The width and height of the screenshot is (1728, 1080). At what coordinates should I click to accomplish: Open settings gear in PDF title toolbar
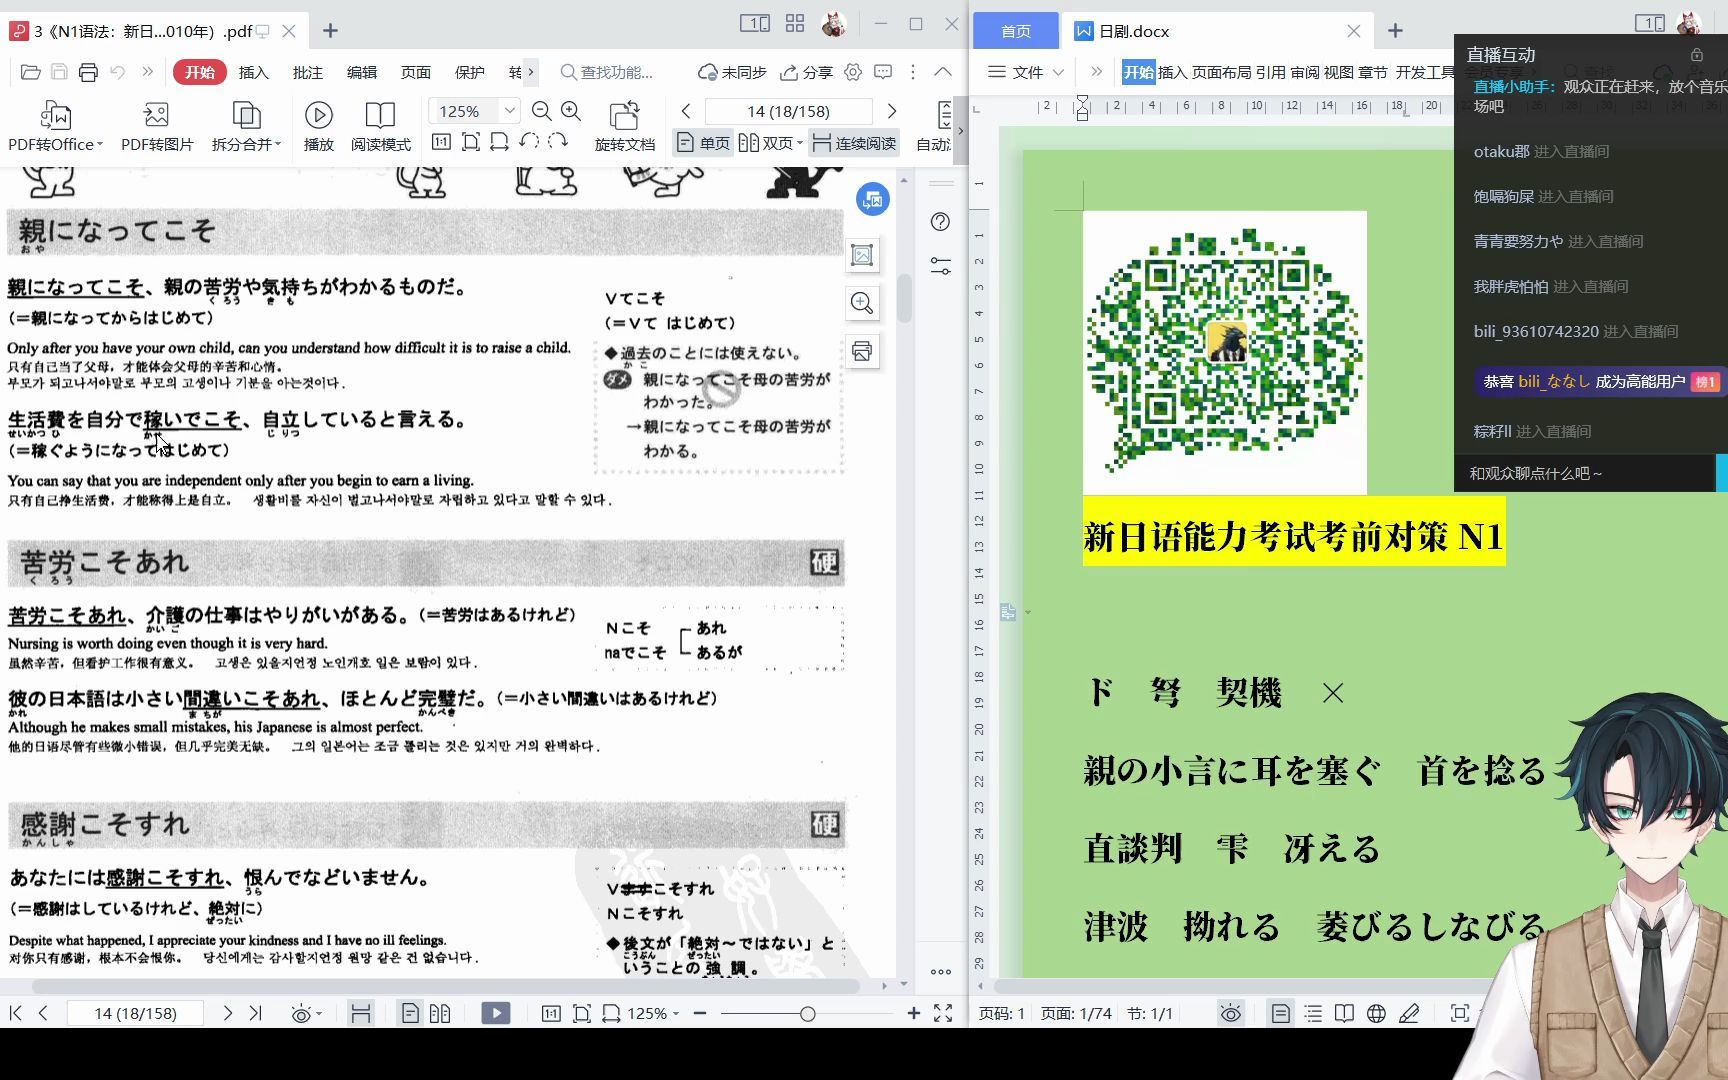coord(853,72)
